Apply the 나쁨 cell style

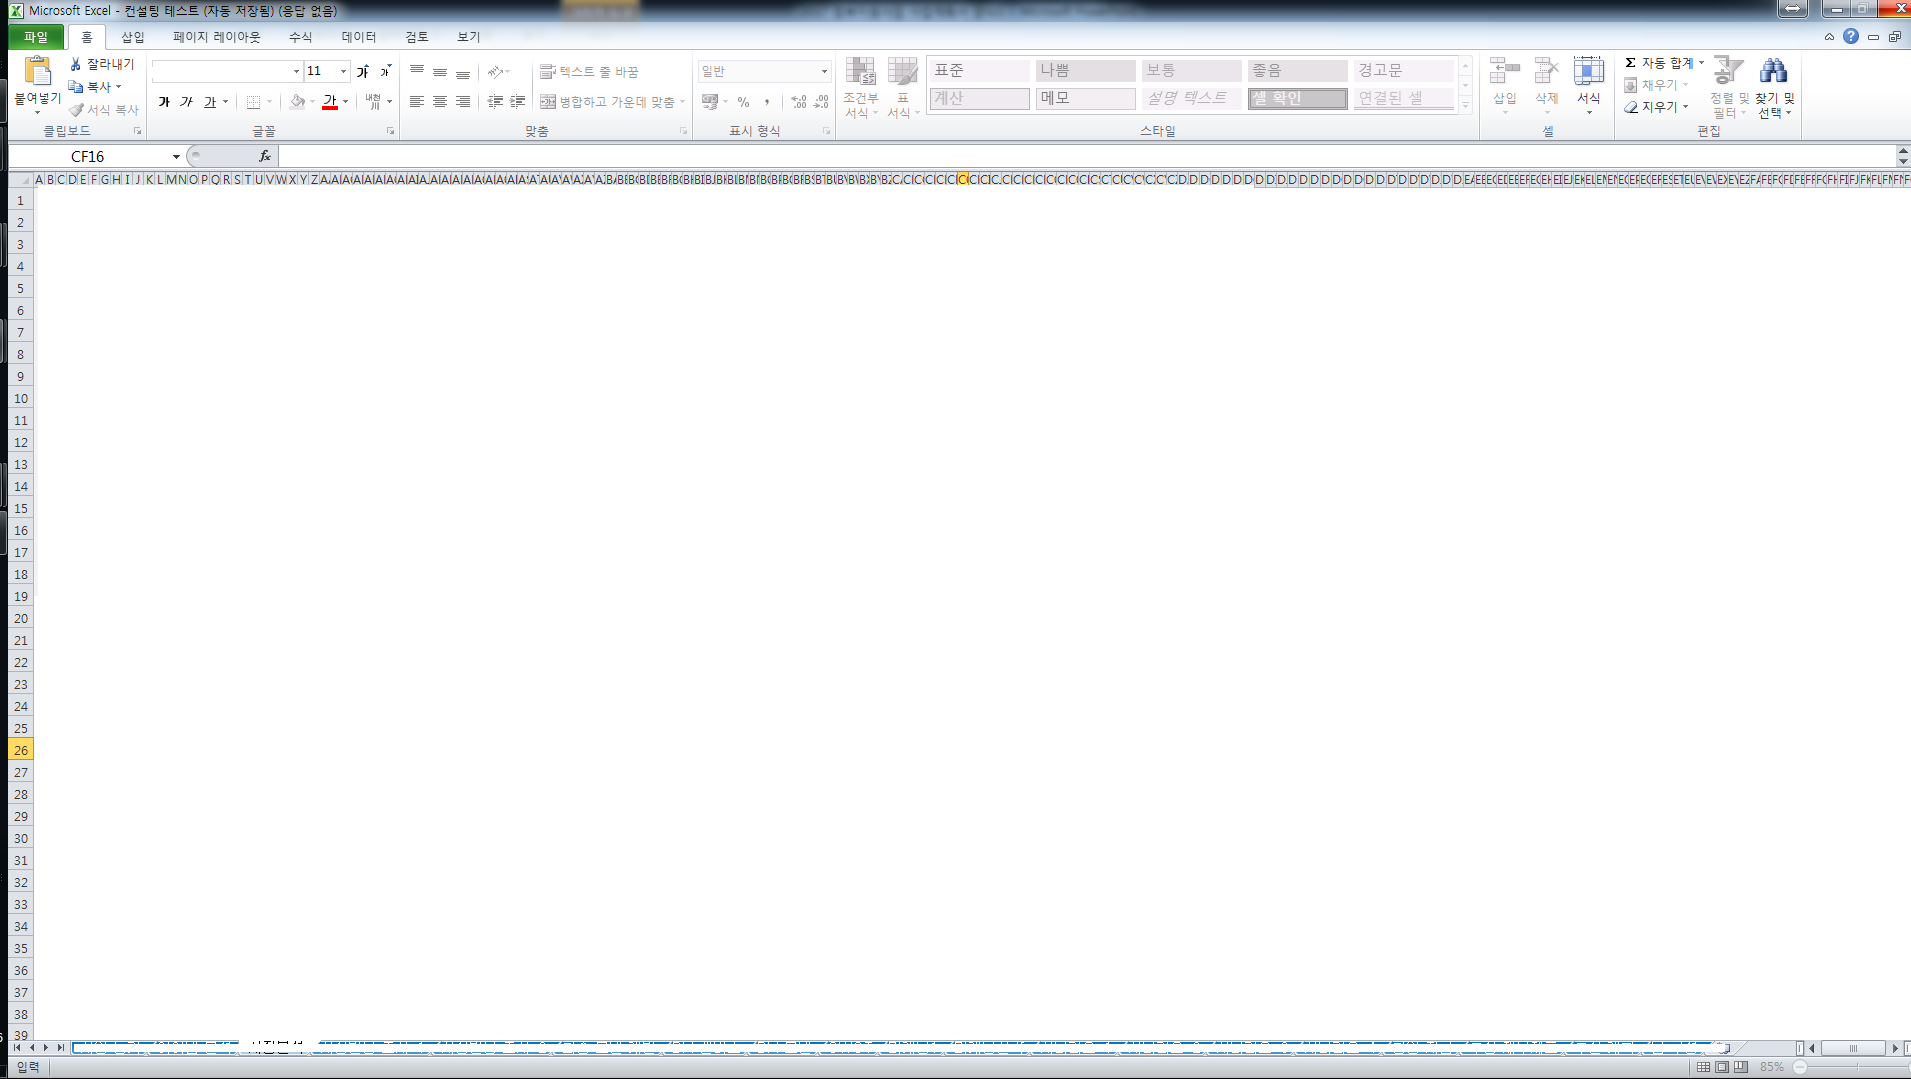point(1085,71)
